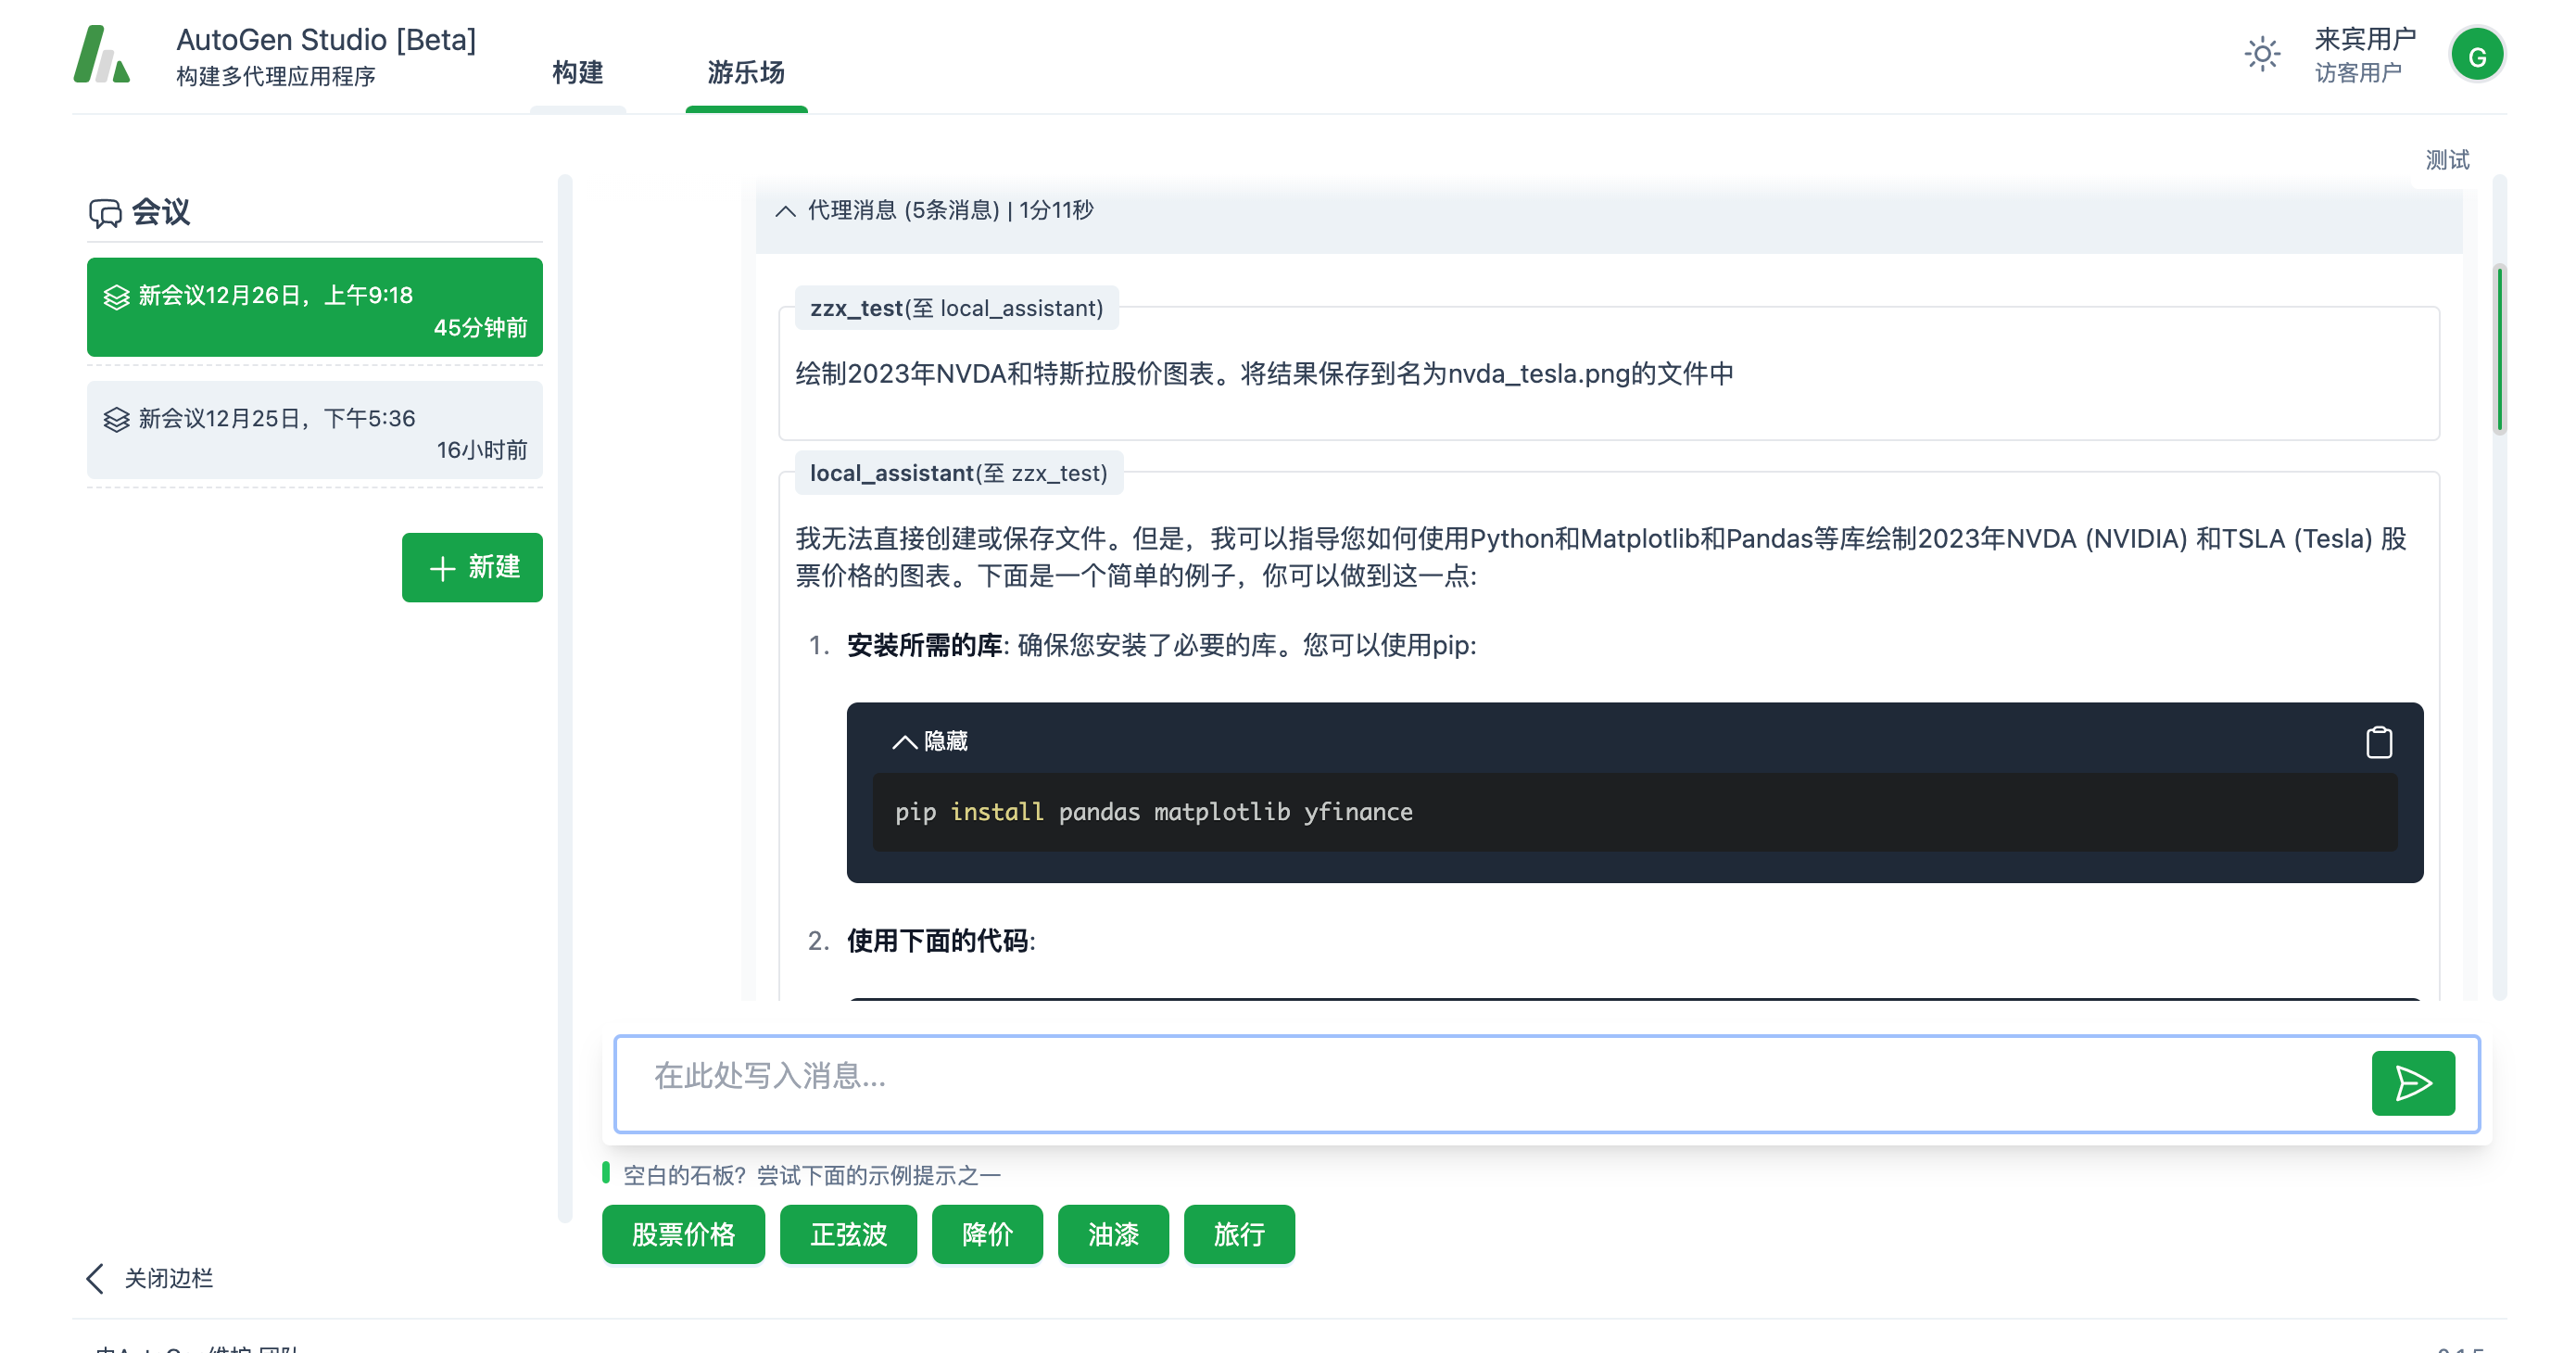The height and width of the screenshot is (1353, 2576).
Task: Click the chevron arrow beside 关闭边栏
Action: tap(95, 1278)
